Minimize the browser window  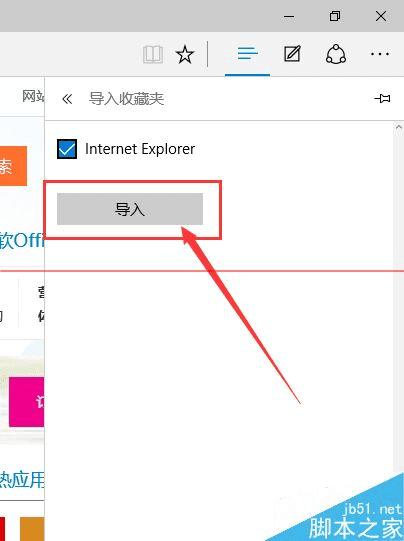point(289,16)
